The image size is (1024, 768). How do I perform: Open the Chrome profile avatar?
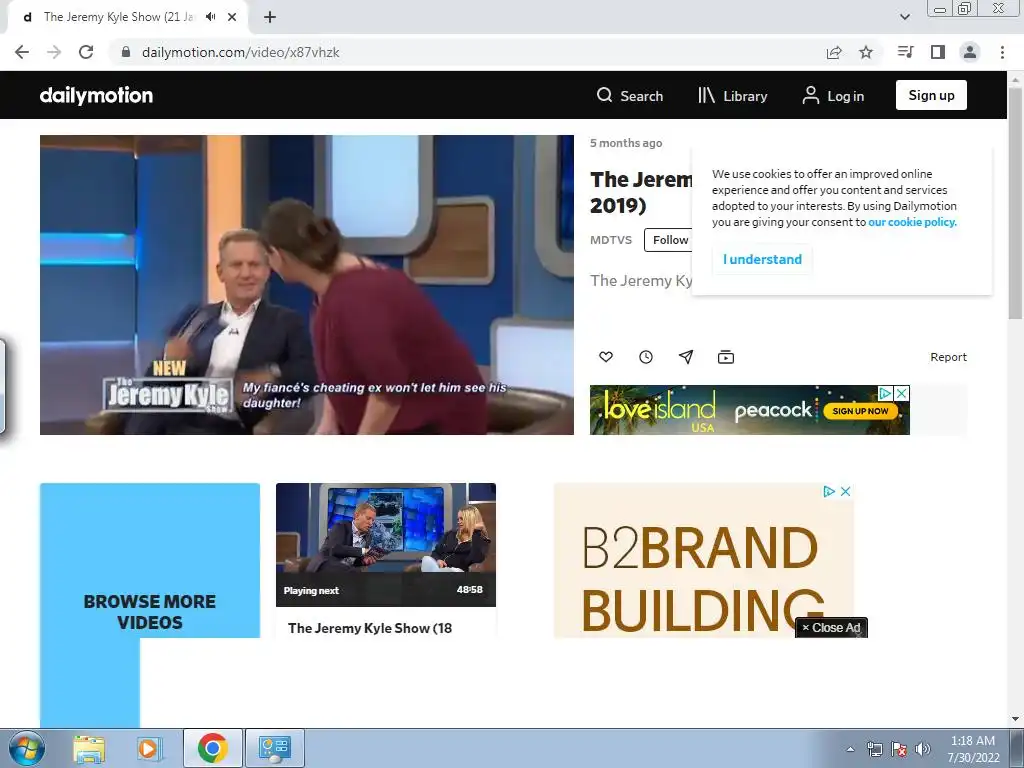[x=970, y=52]
